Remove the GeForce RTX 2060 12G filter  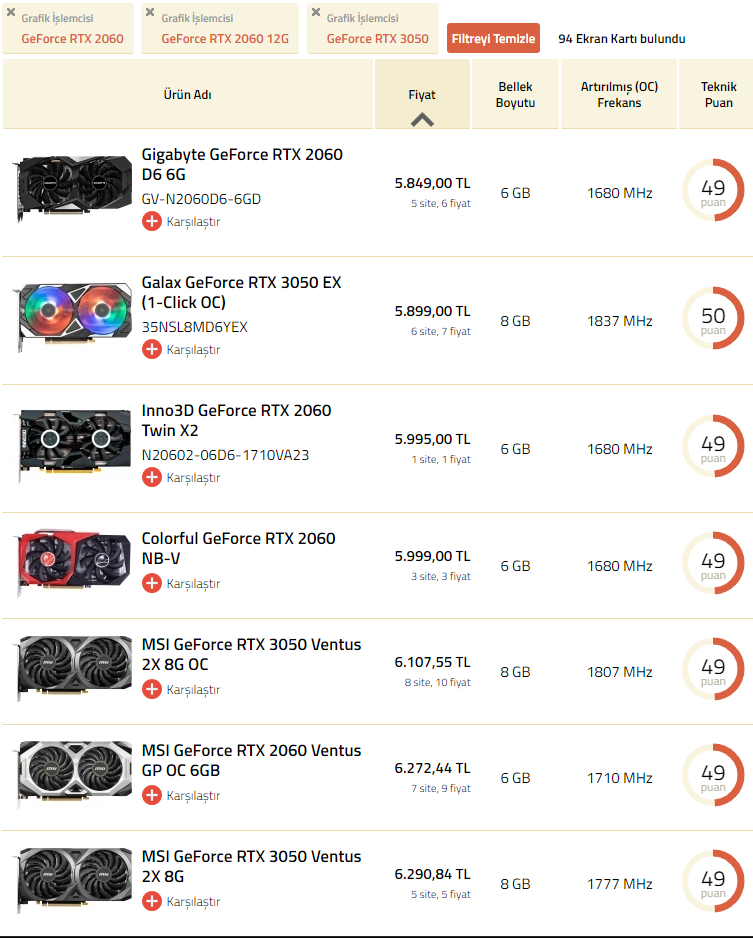pos(150,13)
